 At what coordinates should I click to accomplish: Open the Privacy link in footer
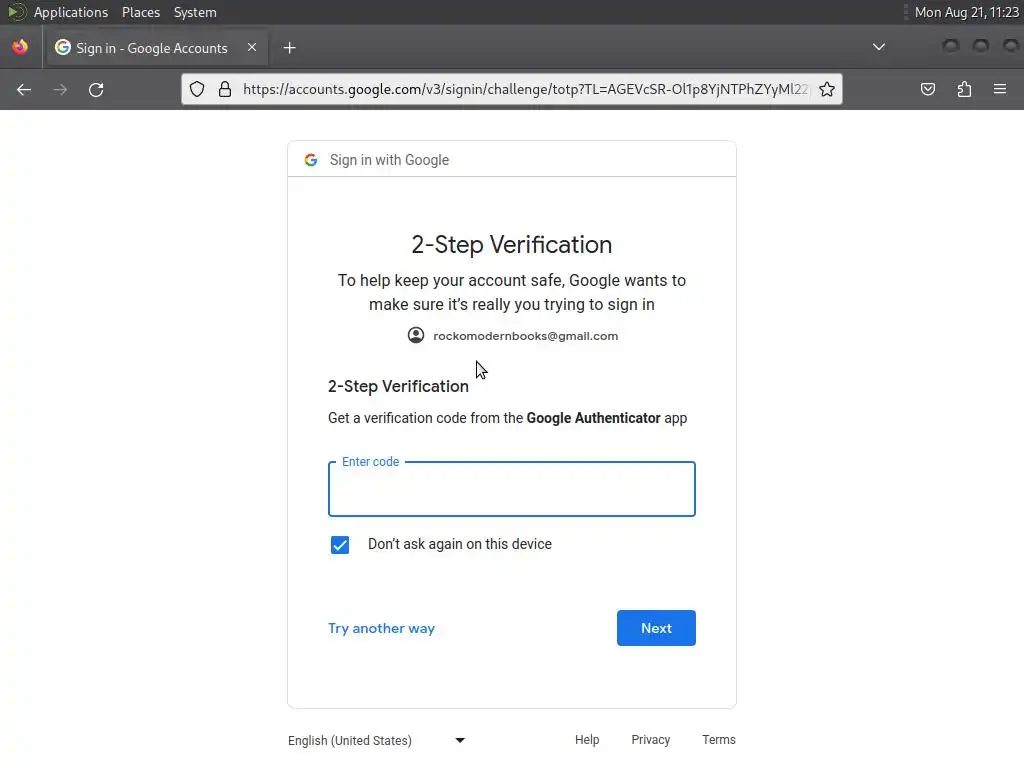click(x=650, y=740)
